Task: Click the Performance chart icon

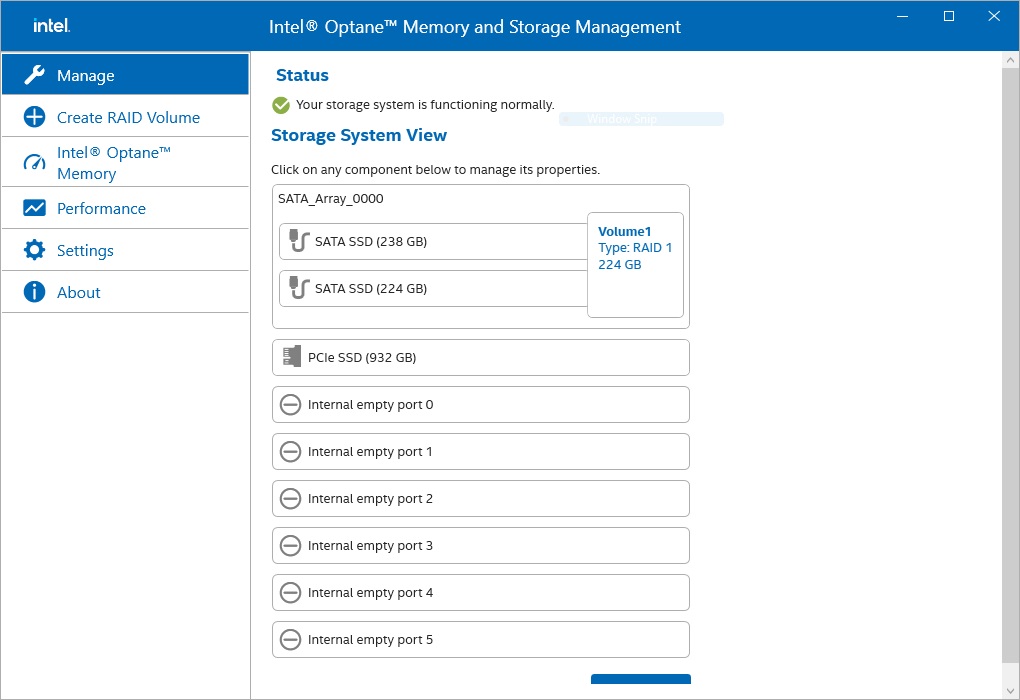Action: [x=34, y=208]
